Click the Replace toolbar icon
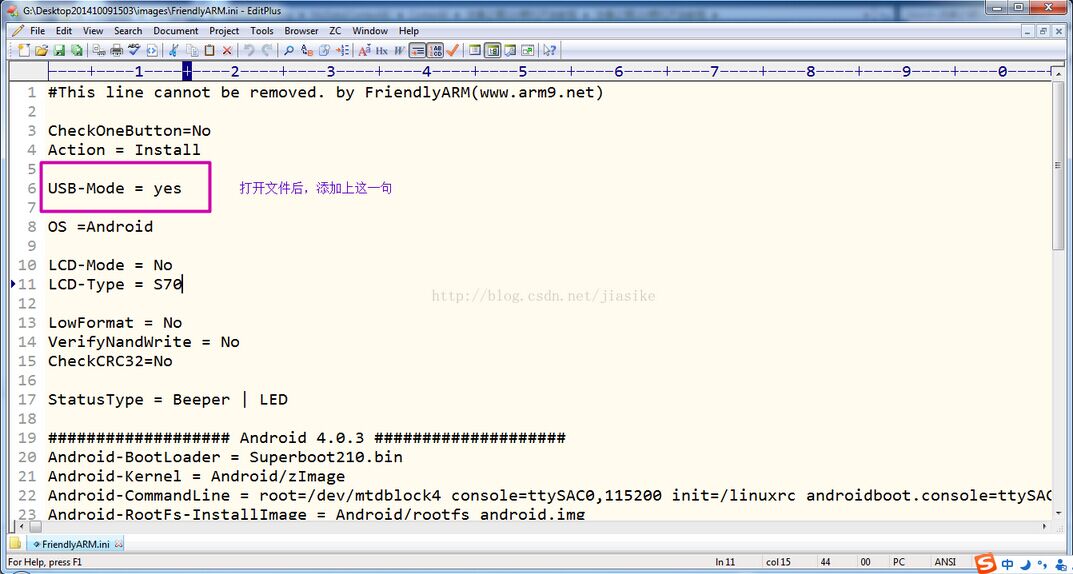The height and width of the screenshot is (574, 1073). click(307, 50)
